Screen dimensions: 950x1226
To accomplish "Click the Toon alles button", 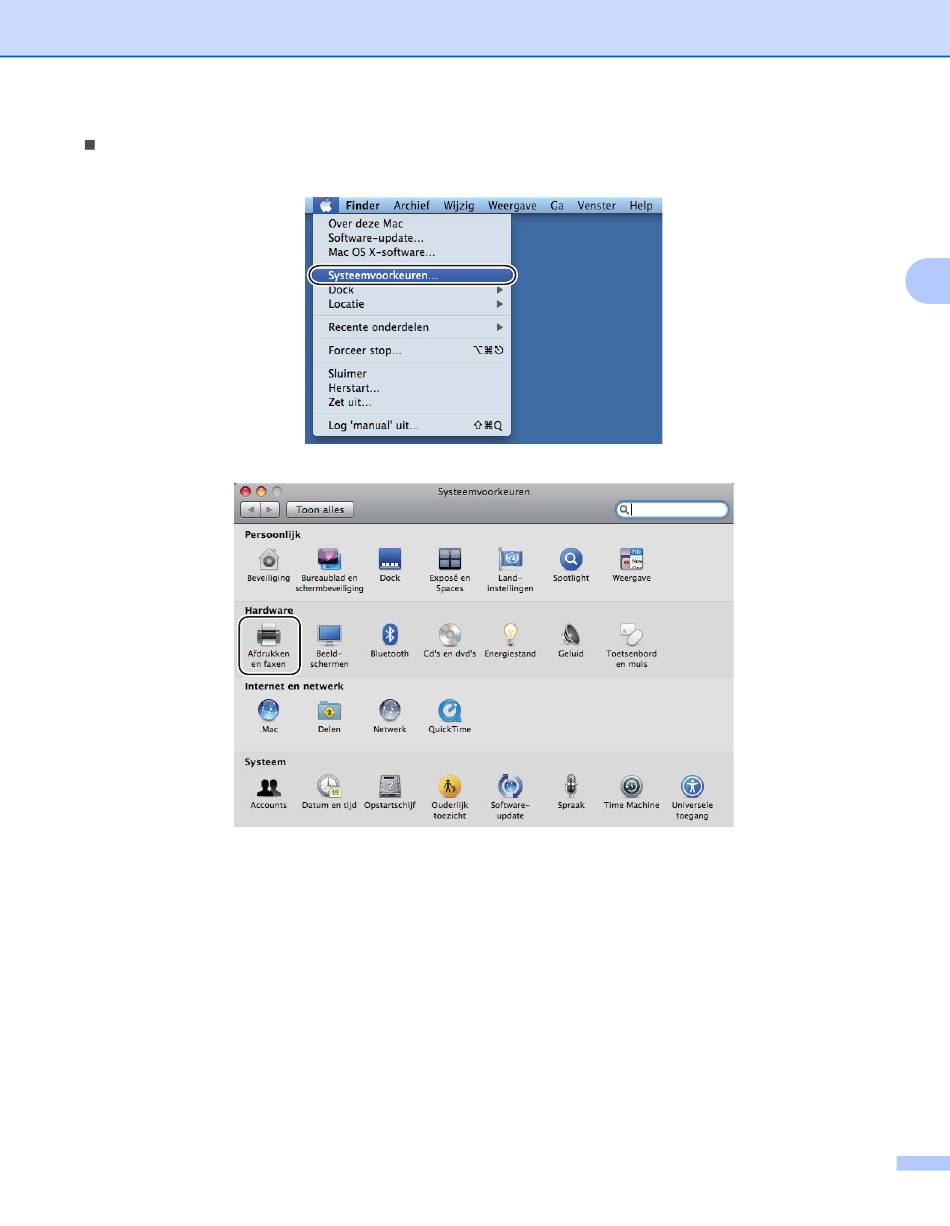I will tap(320, 510).
